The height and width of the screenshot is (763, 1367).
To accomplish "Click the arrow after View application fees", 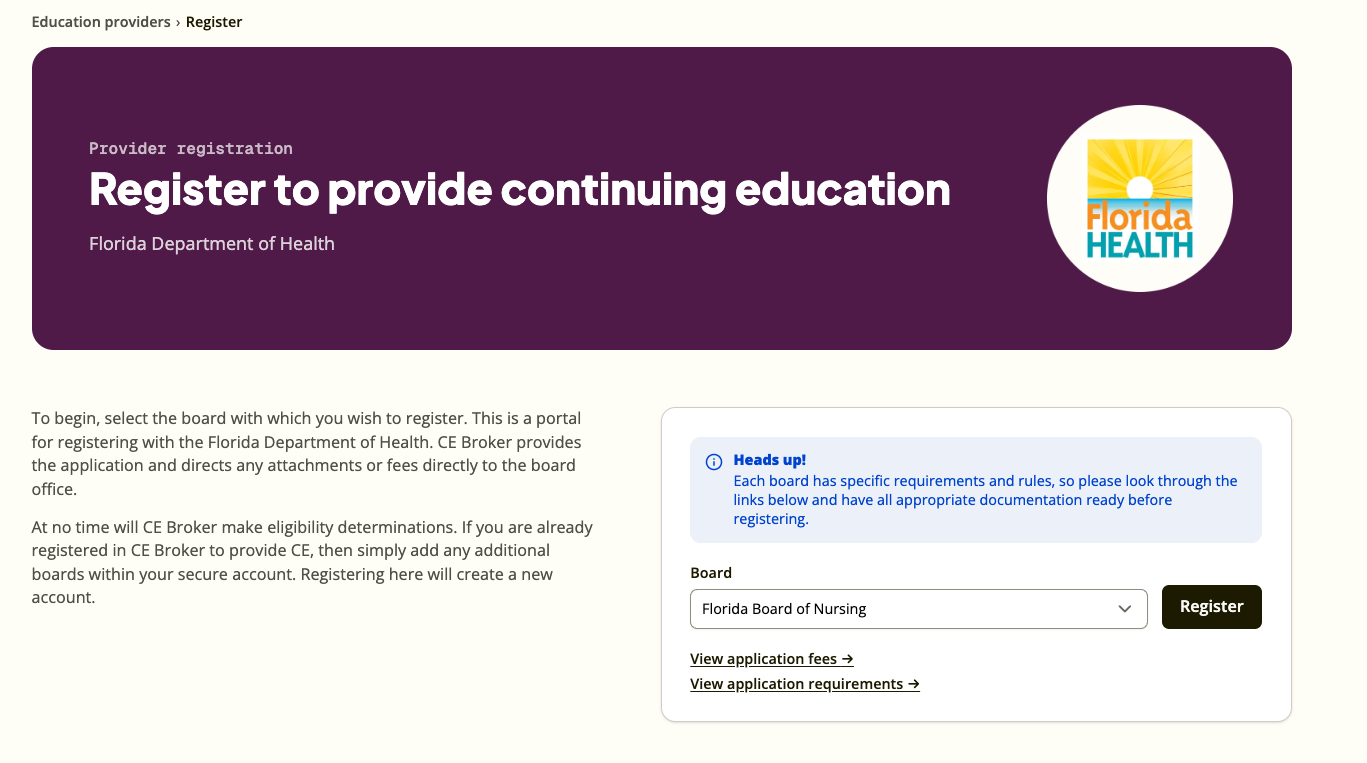I will tap(847, 659).
